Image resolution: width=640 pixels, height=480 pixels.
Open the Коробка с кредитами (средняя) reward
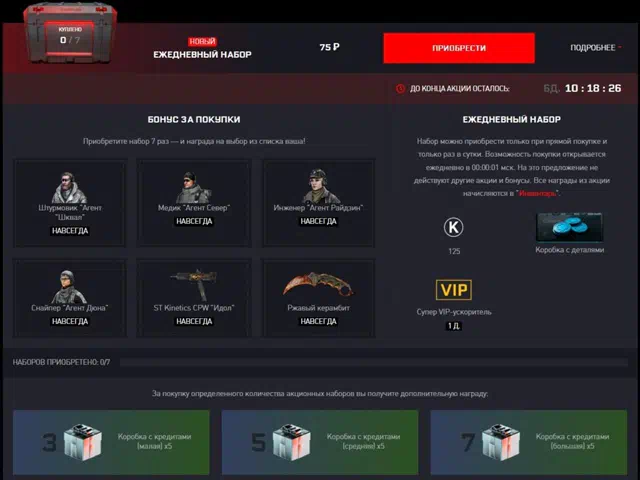pyautogui.click(x=320, y=442)
